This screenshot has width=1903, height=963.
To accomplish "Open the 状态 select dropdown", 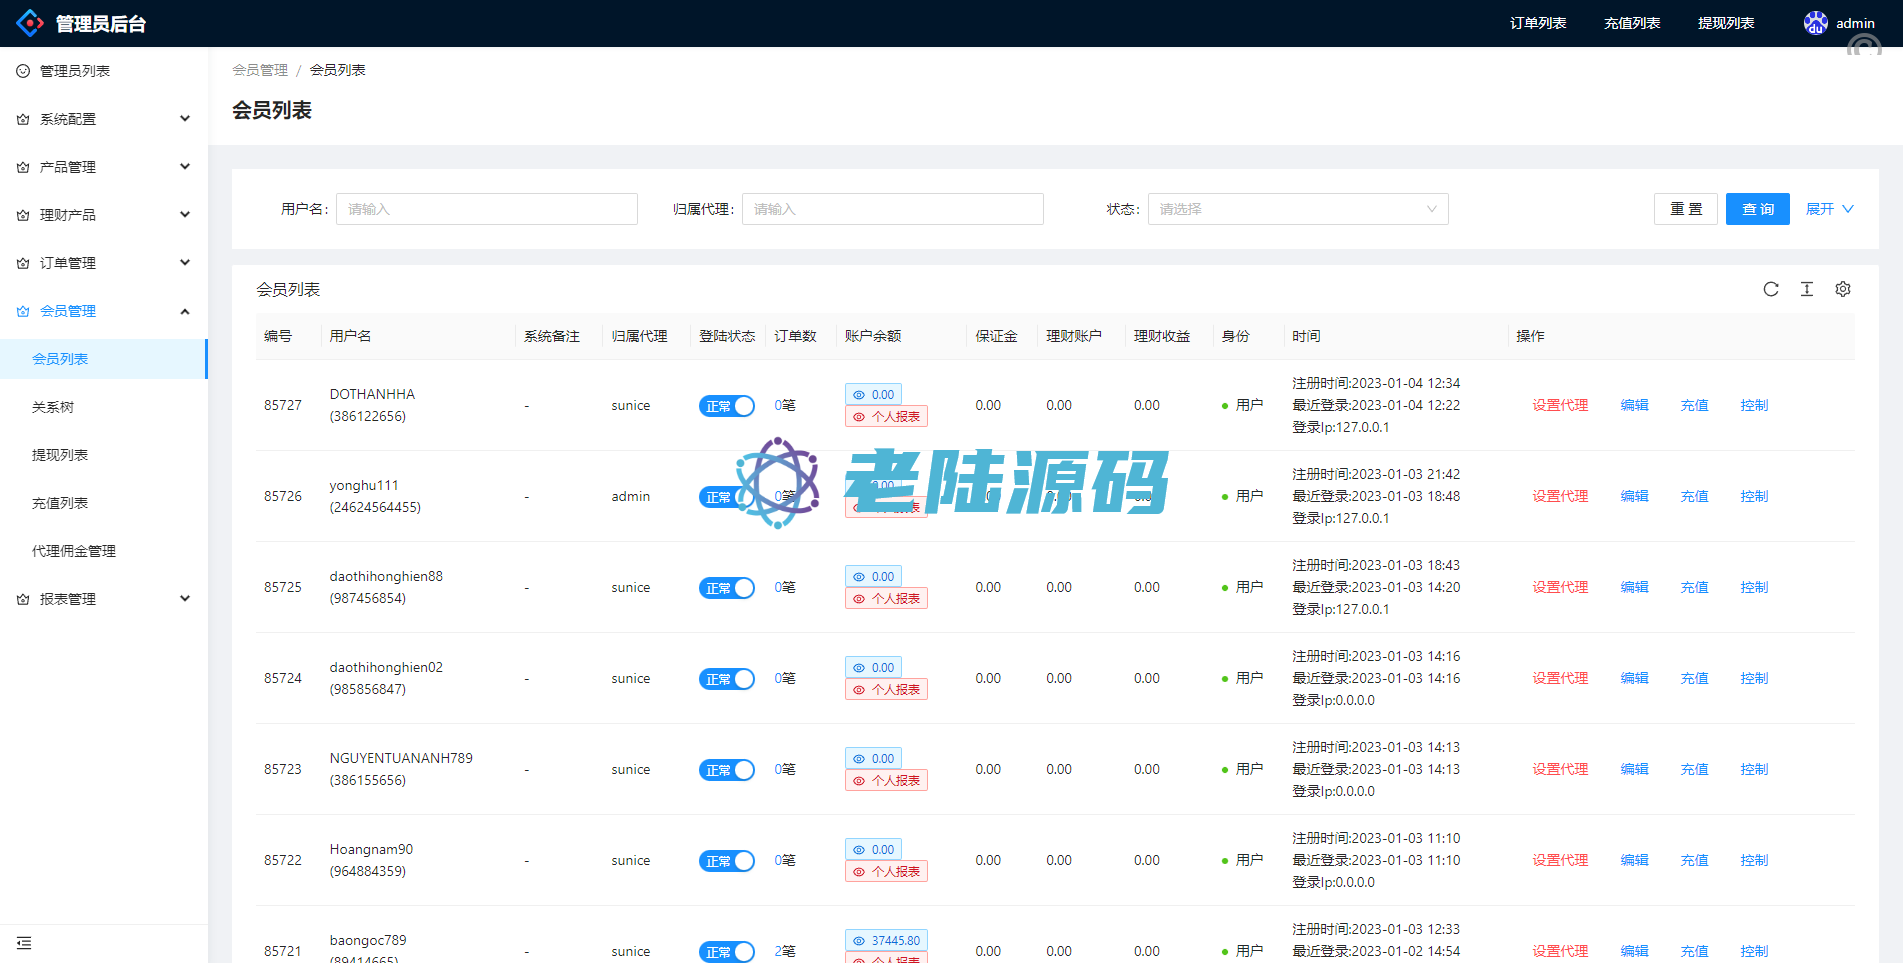I will click(x=1297, y=209).
